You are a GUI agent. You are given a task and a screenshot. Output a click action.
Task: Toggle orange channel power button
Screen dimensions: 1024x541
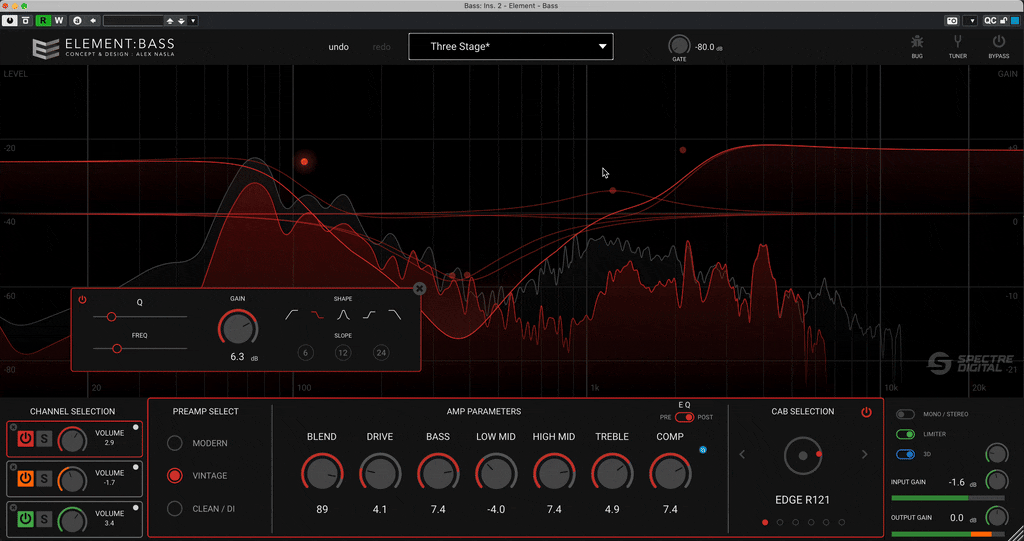click(25, 478)
